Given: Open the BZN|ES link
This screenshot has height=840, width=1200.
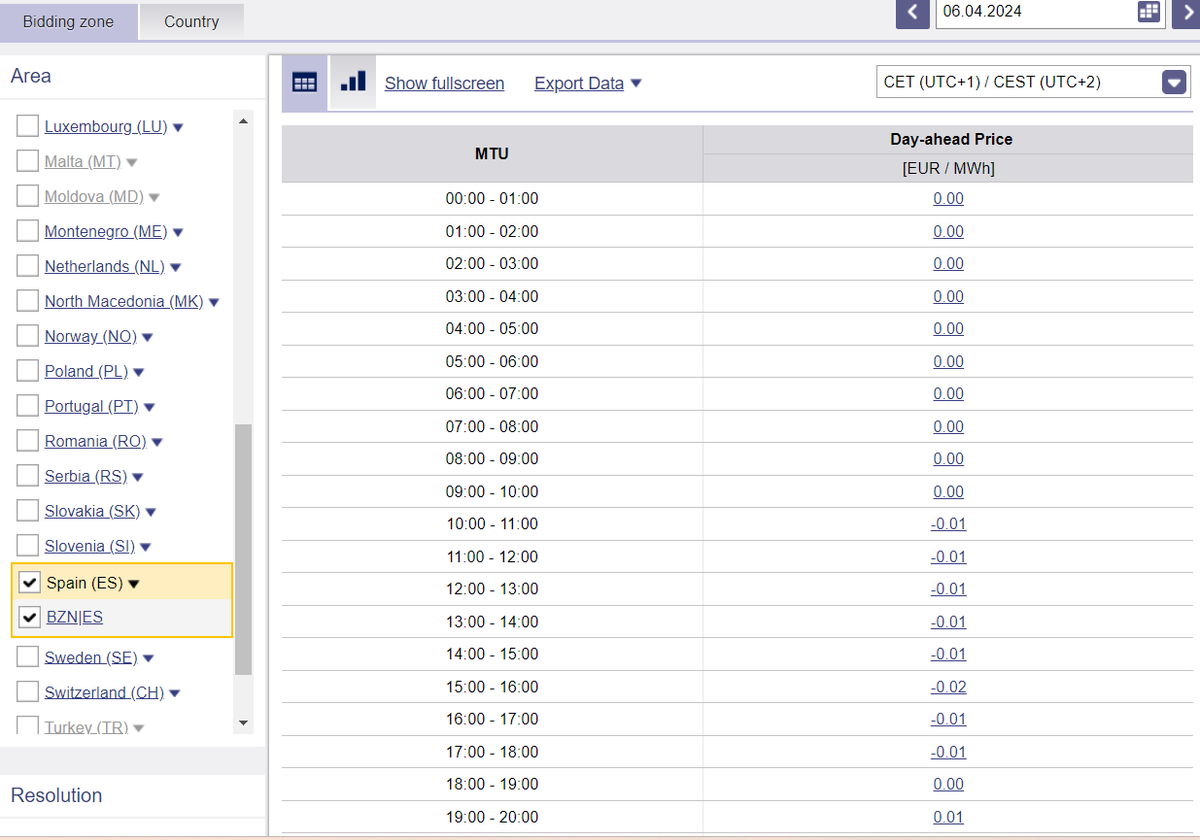Looking at the screenshot, I should [x=75, y=617].
